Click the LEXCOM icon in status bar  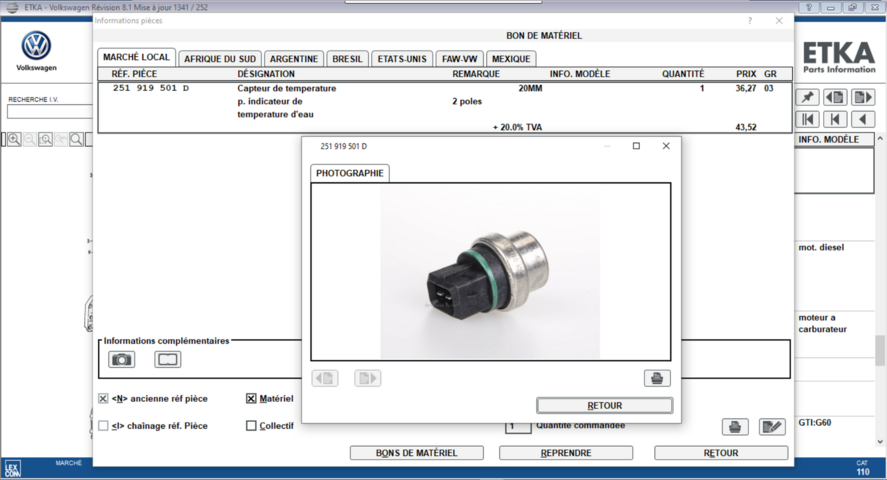click(x=12, y=469)
